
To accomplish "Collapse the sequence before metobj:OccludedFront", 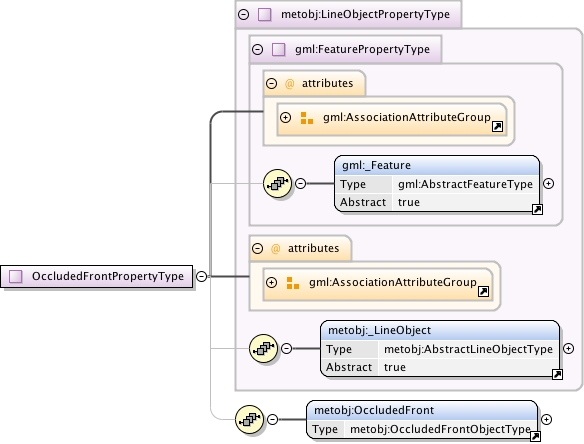I will pos(273,419).
